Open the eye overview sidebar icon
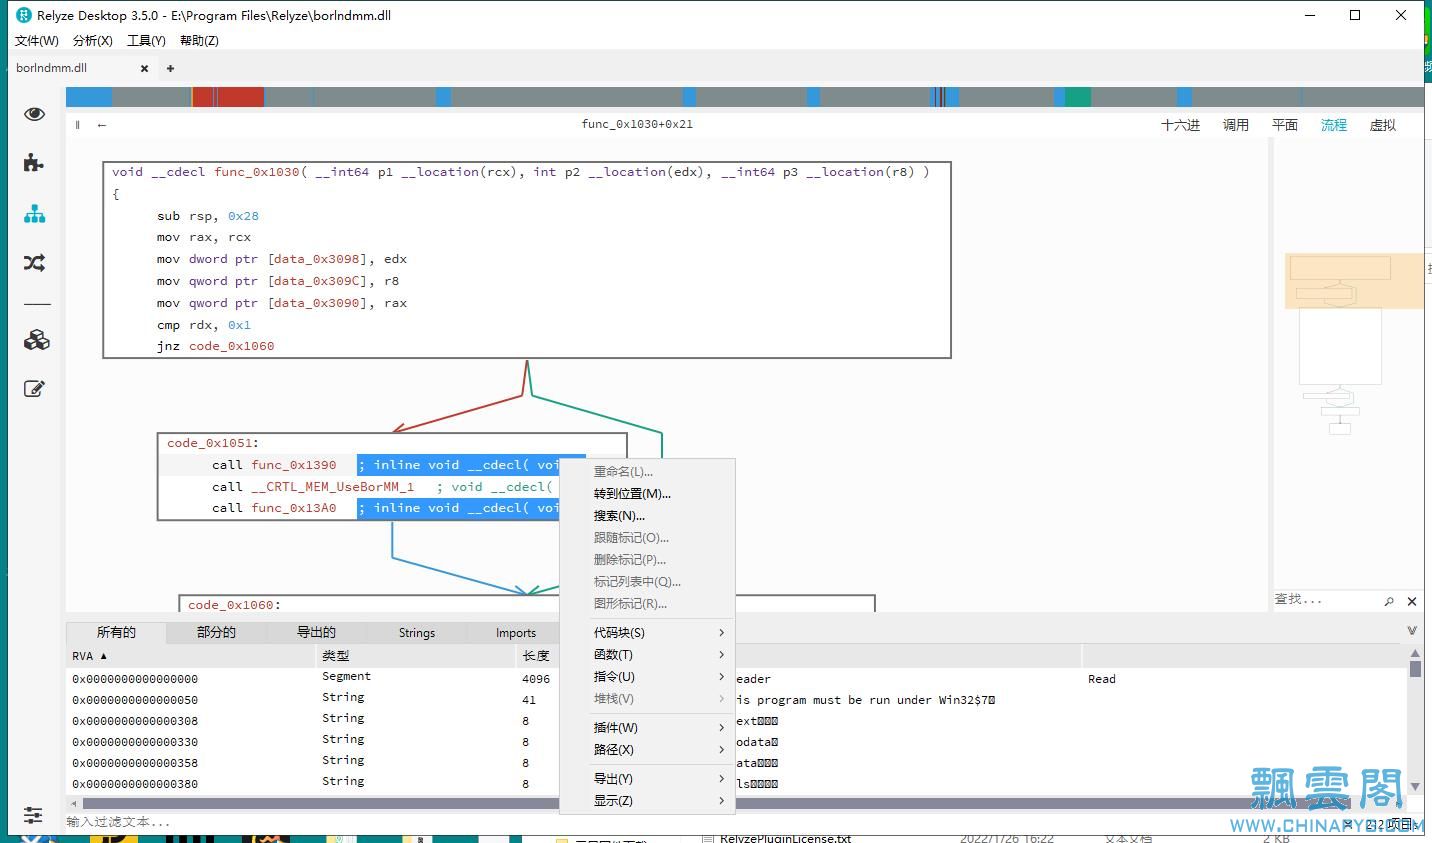The width and height of the screenshot is (1432, 843). point(34,114)
